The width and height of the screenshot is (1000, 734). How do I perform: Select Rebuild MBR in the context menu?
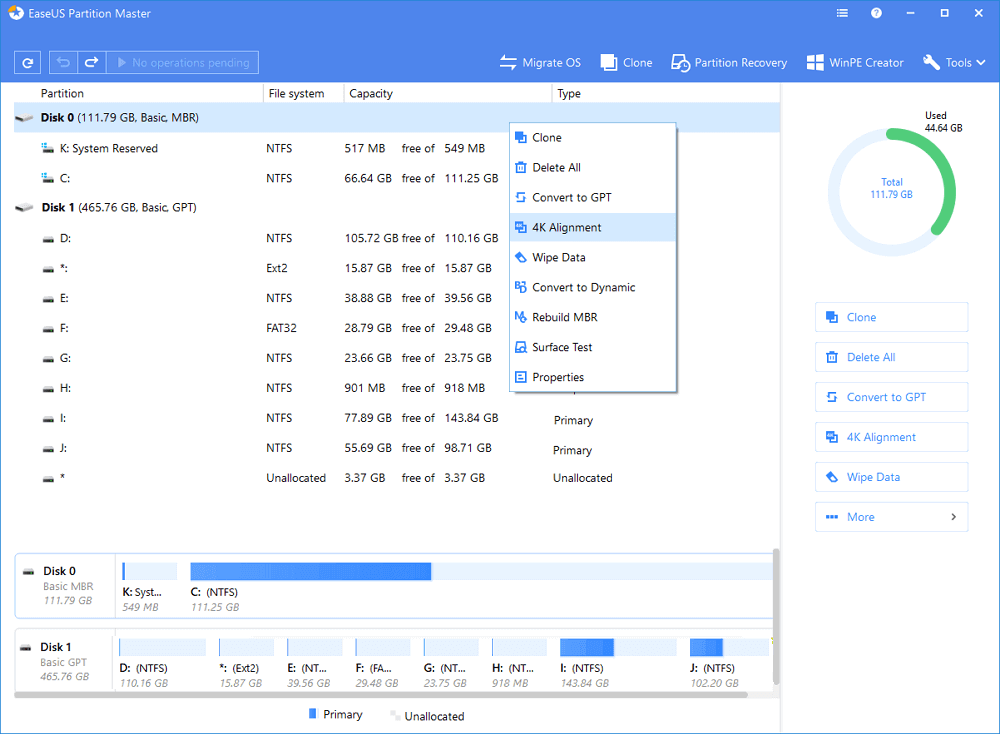pos(564,318)
